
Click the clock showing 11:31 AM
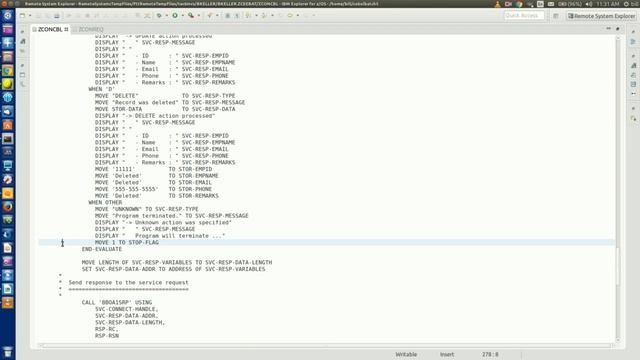pos(608,4)
